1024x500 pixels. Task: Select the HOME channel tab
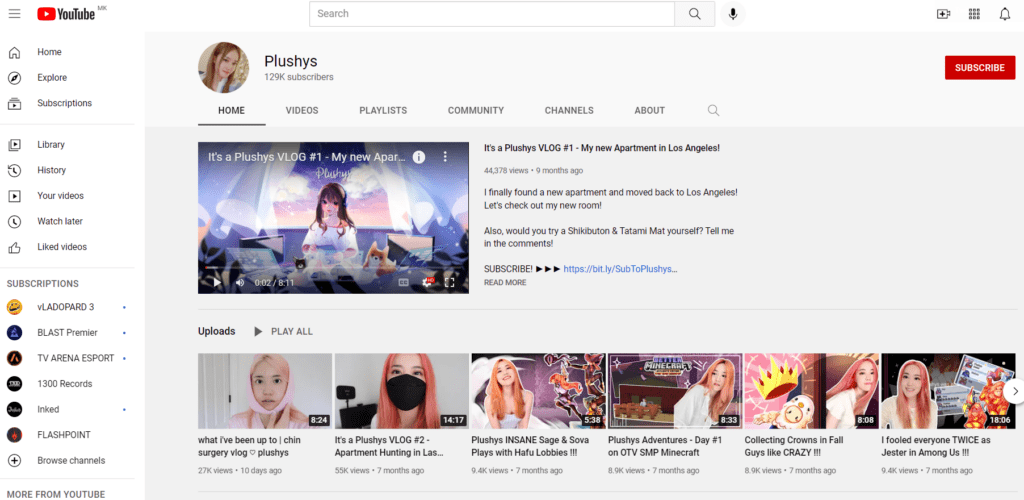[x=231, y=110]
